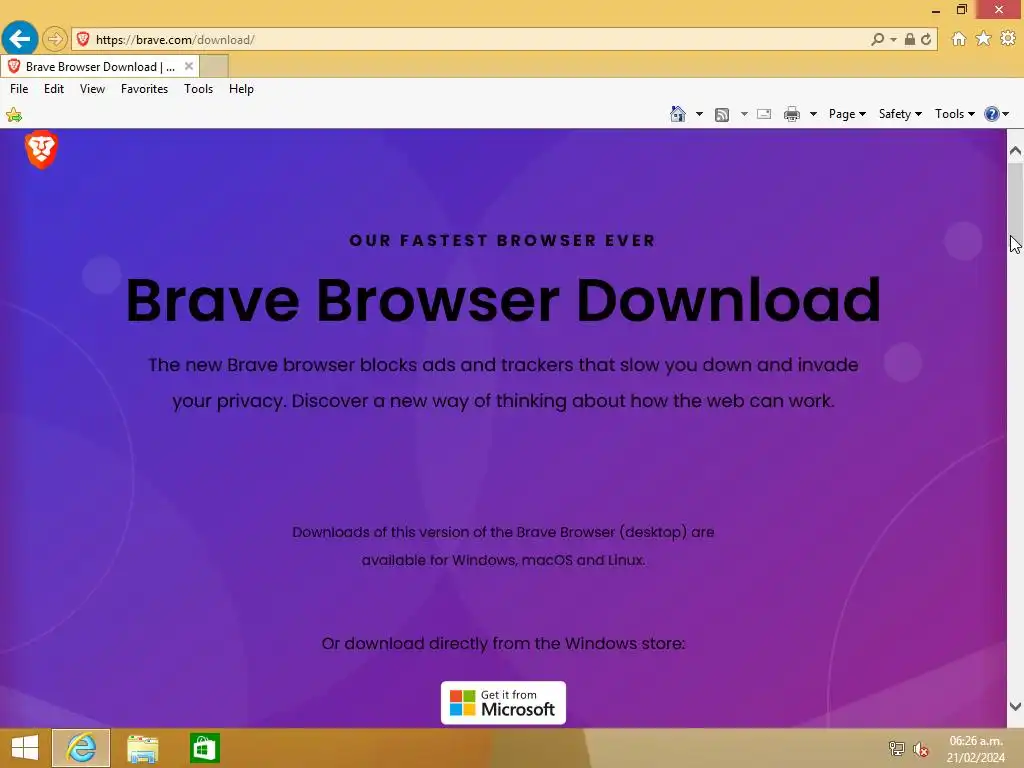Open the File menu
The image size is (1024, 768).
pos(19,89)
